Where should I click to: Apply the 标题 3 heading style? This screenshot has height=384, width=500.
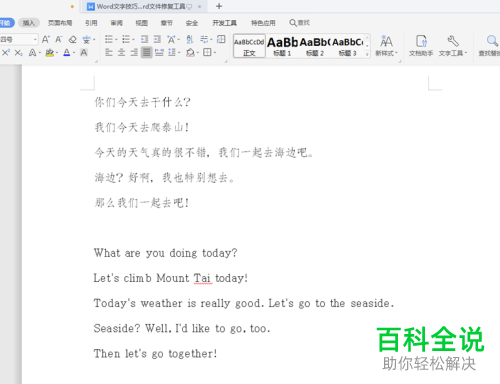(348, 46)
